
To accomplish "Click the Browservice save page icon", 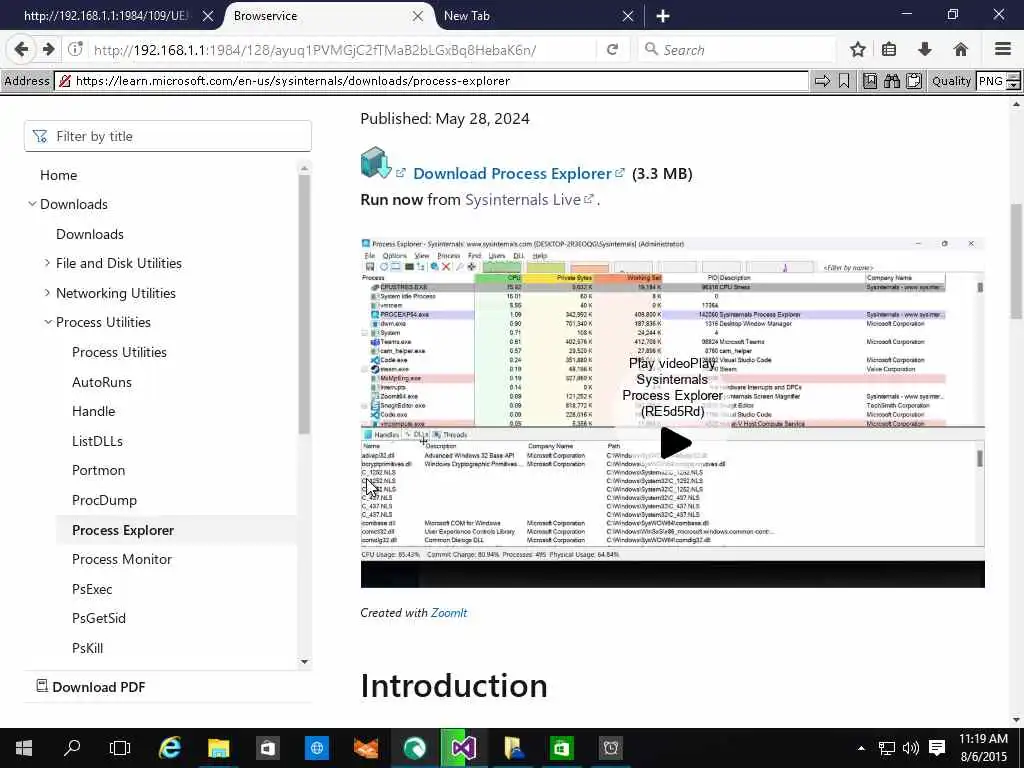I will (869, 81).
